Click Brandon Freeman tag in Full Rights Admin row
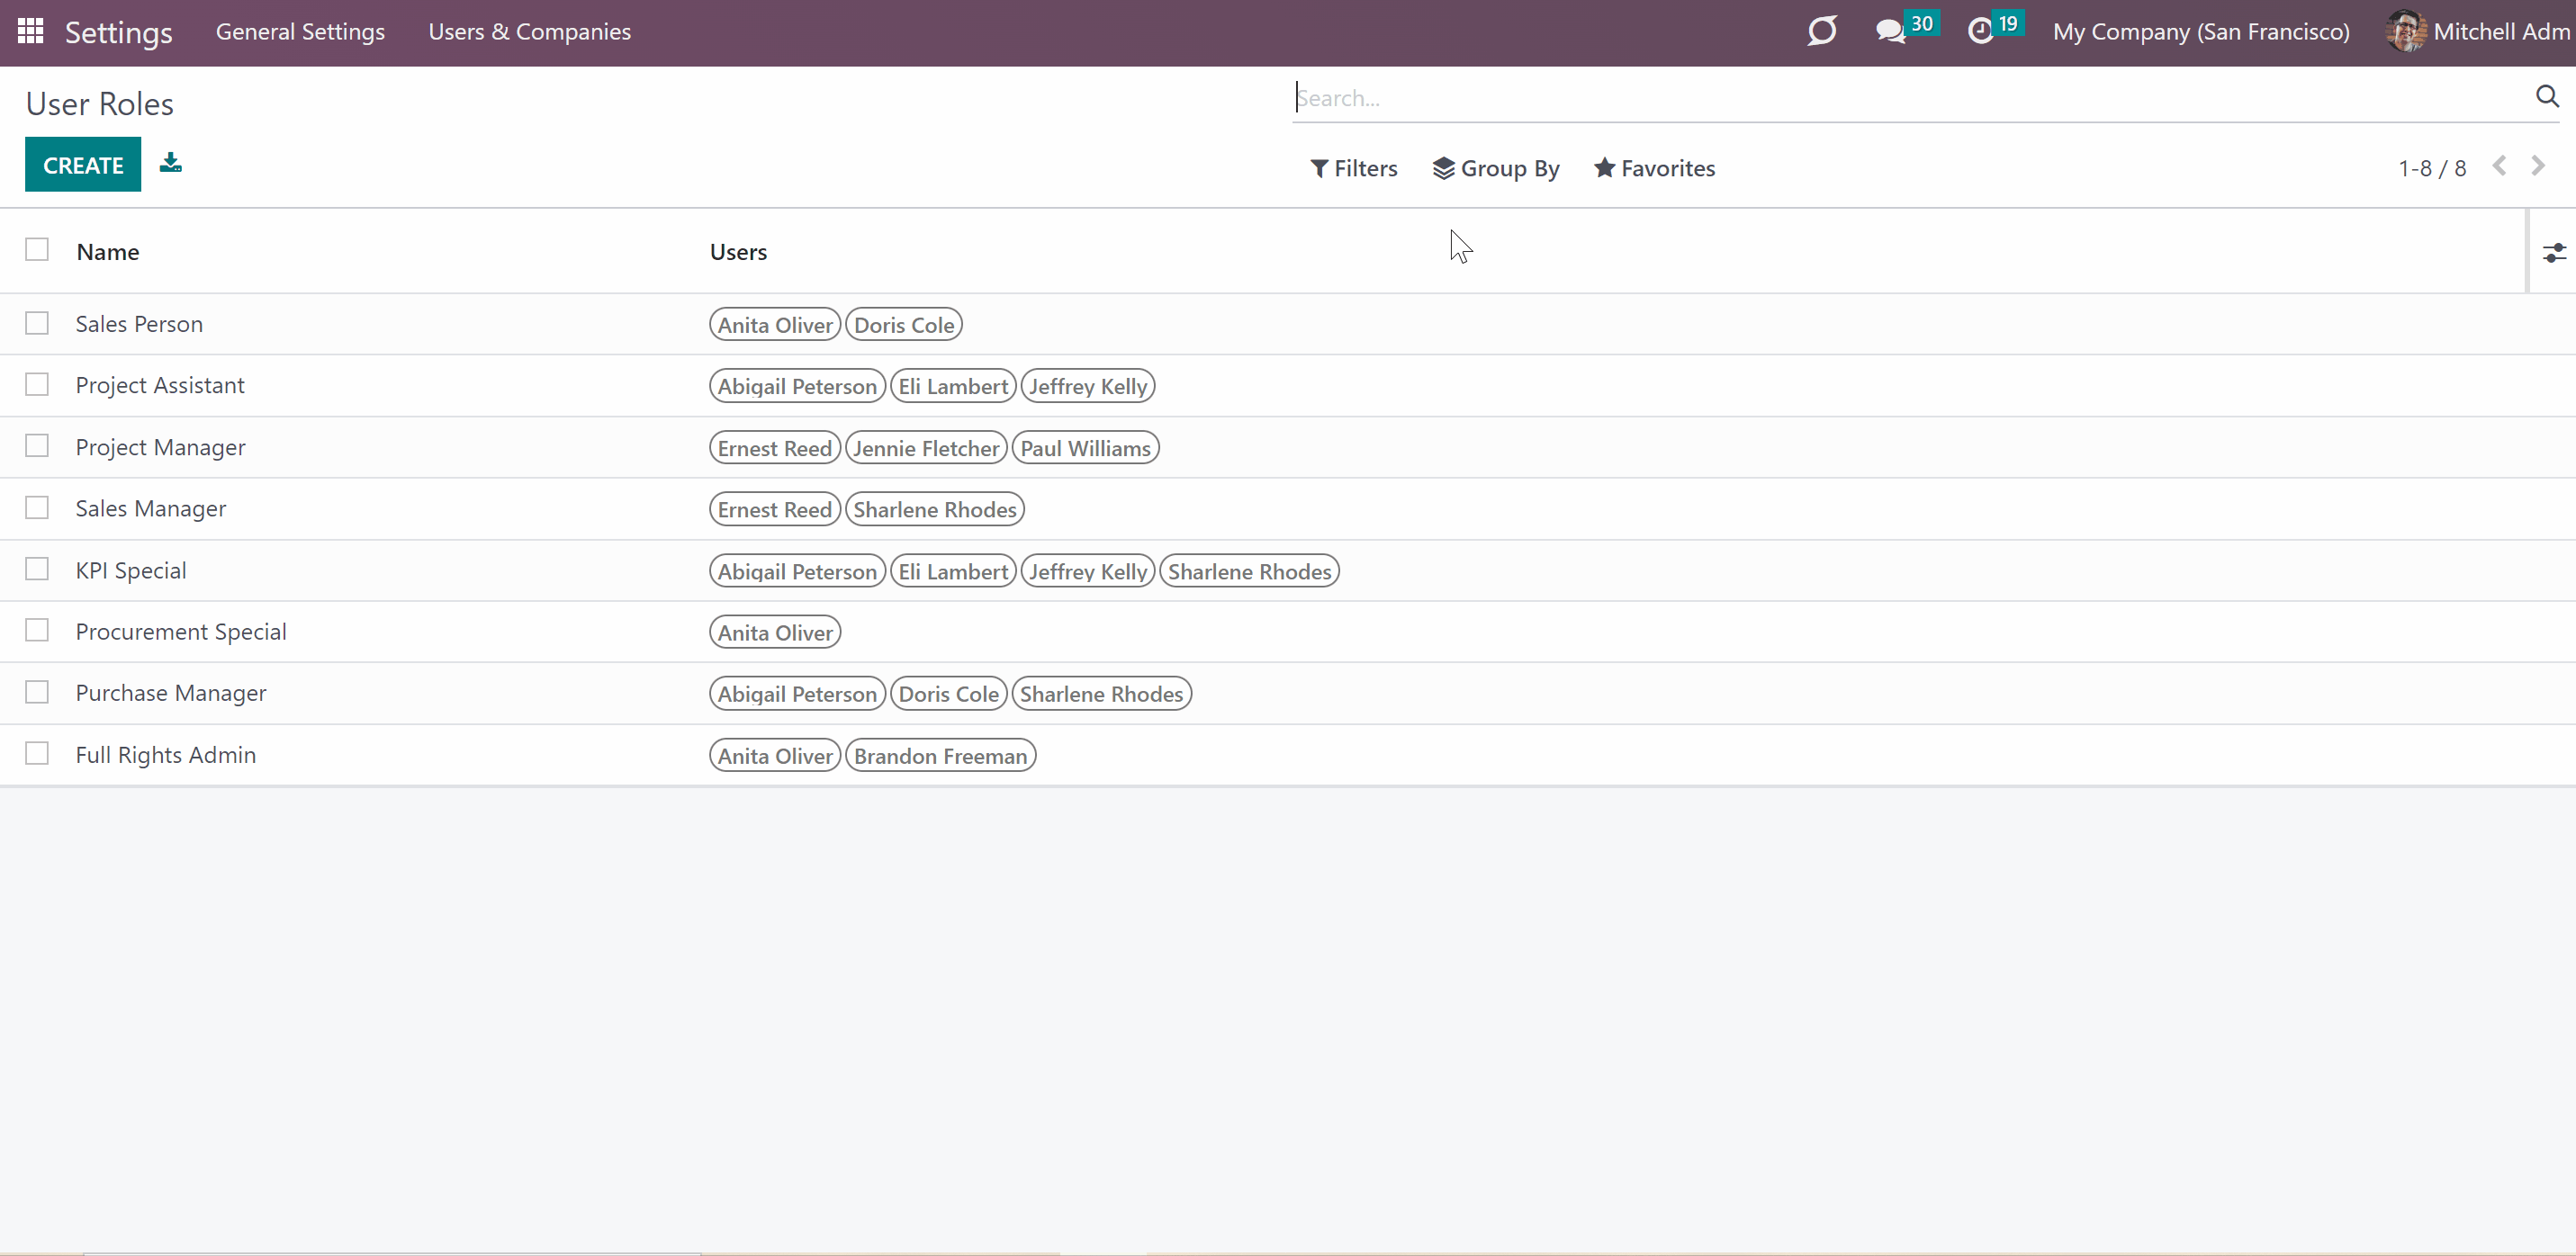 (x=940, y=756)
